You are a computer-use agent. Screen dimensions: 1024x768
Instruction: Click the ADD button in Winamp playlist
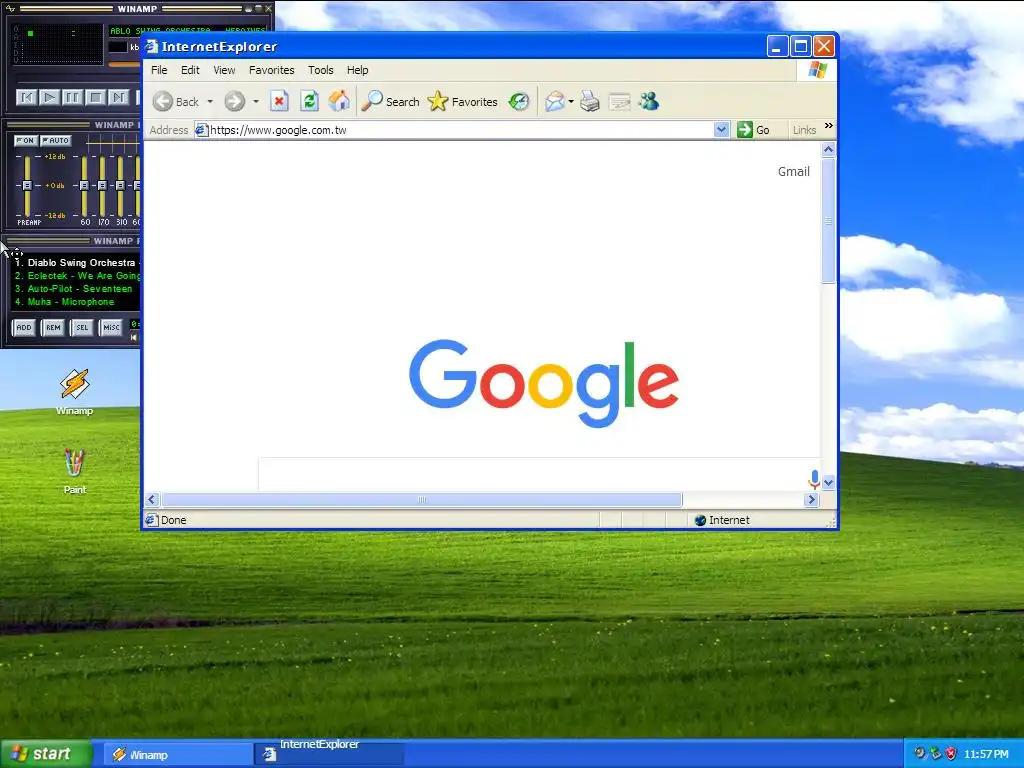click(x=24, y=327)
